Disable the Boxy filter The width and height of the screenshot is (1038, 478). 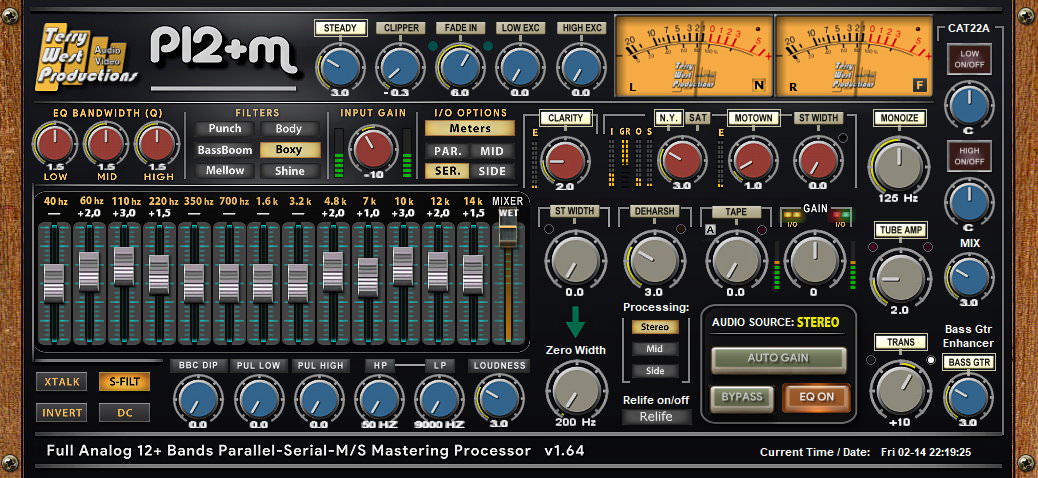tap(289, 150)
